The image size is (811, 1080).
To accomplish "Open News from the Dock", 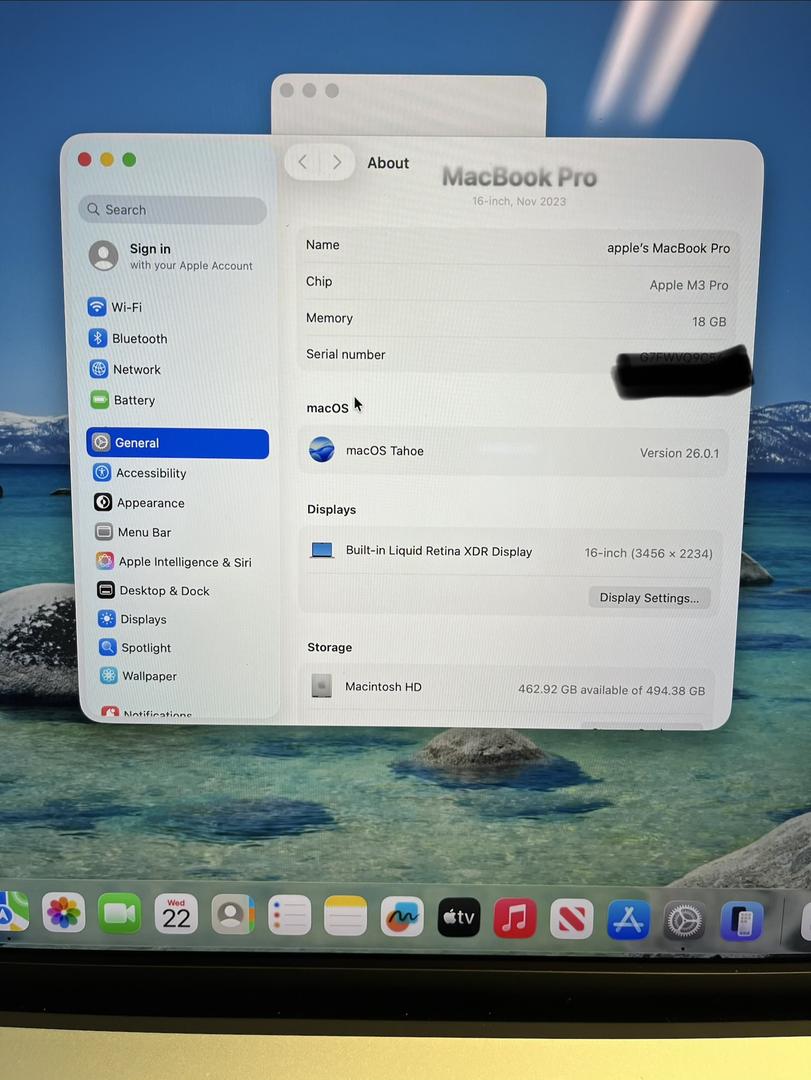I will point(572,919).
